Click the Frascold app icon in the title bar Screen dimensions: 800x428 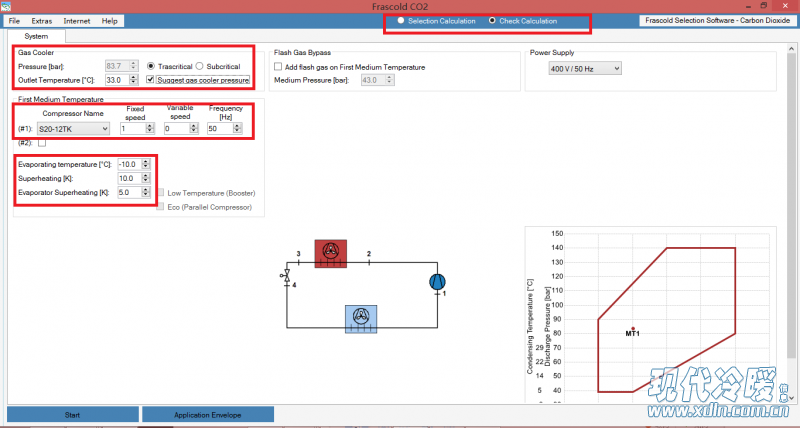coord(6,6)
